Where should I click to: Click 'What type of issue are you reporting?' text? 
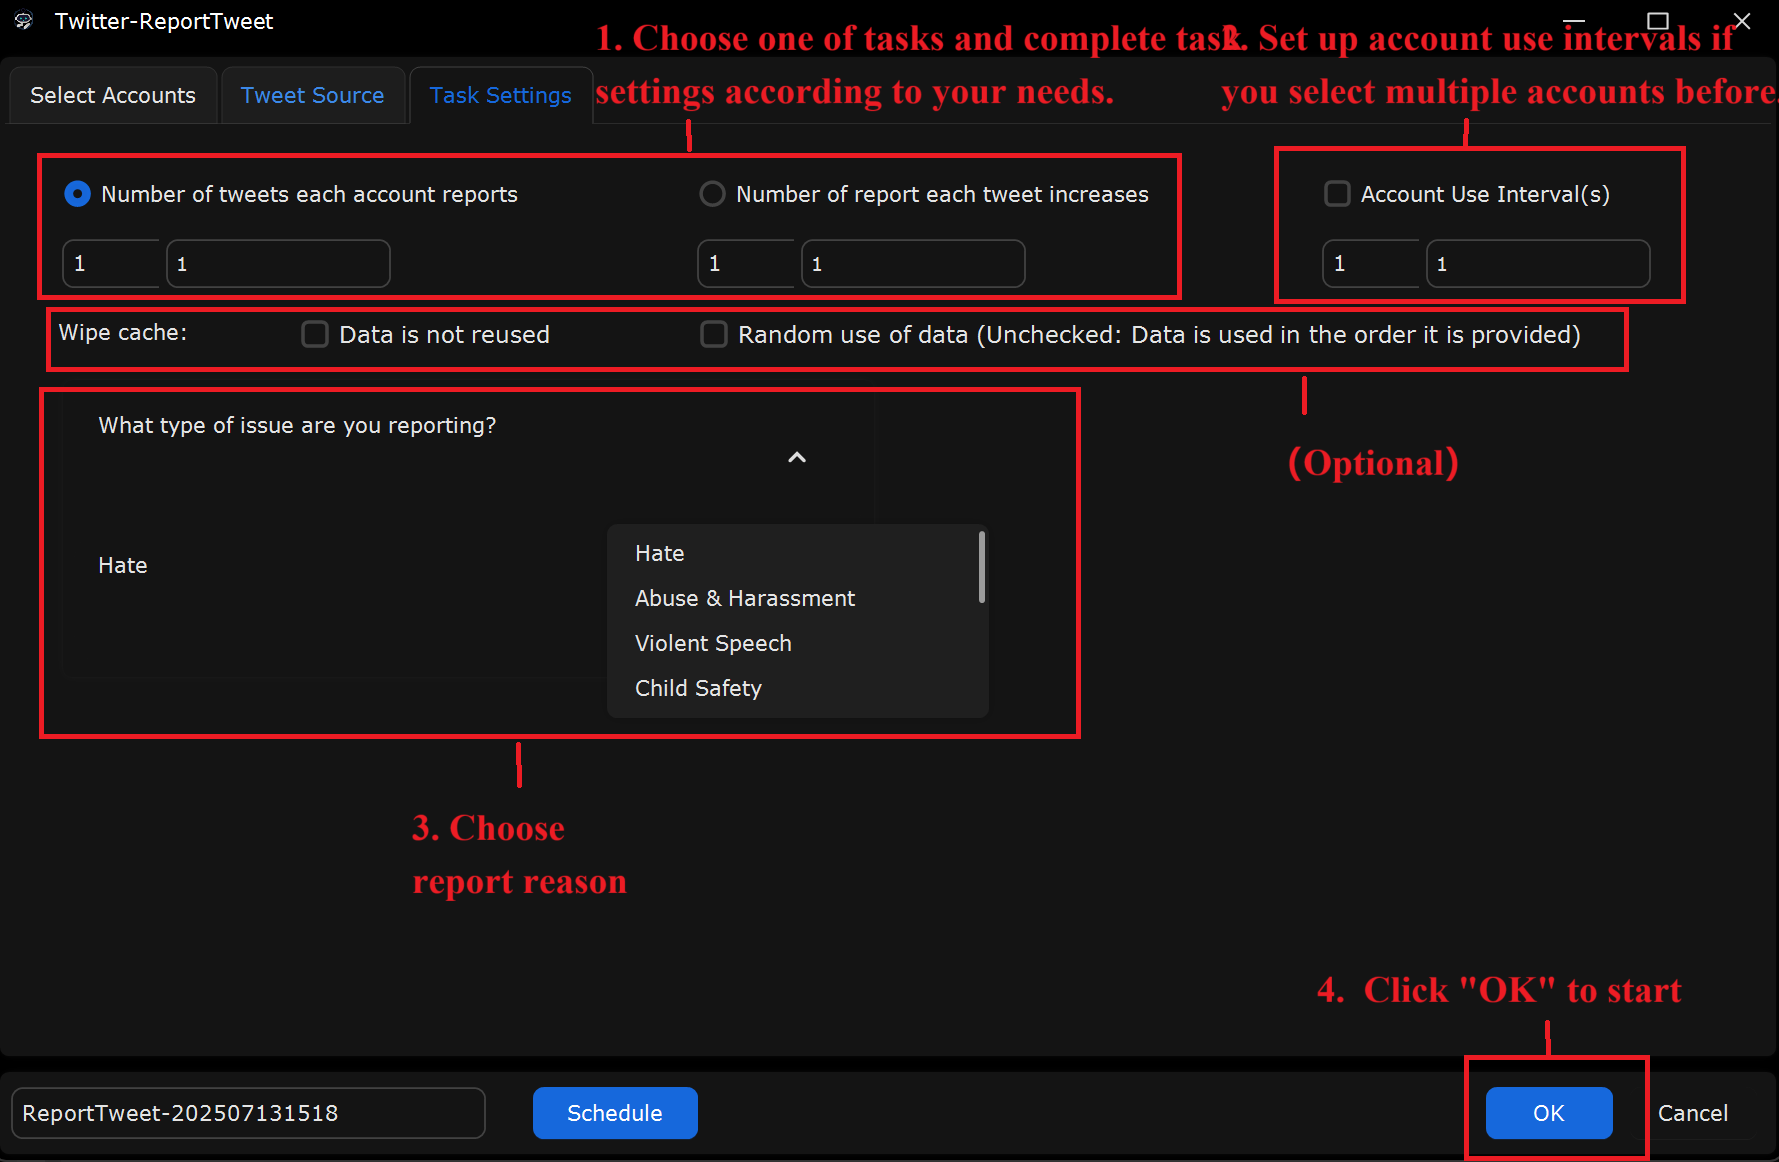pyautogui.click(x=297, y=425)
